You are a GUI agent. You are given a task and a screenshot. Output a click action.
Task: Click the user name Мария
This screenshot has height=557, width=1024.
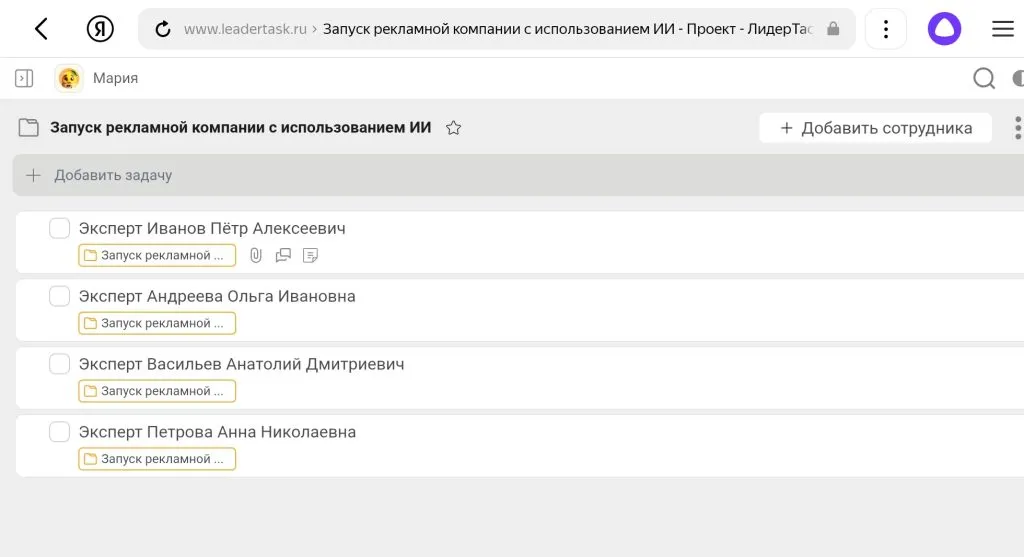tap(116, 78)
